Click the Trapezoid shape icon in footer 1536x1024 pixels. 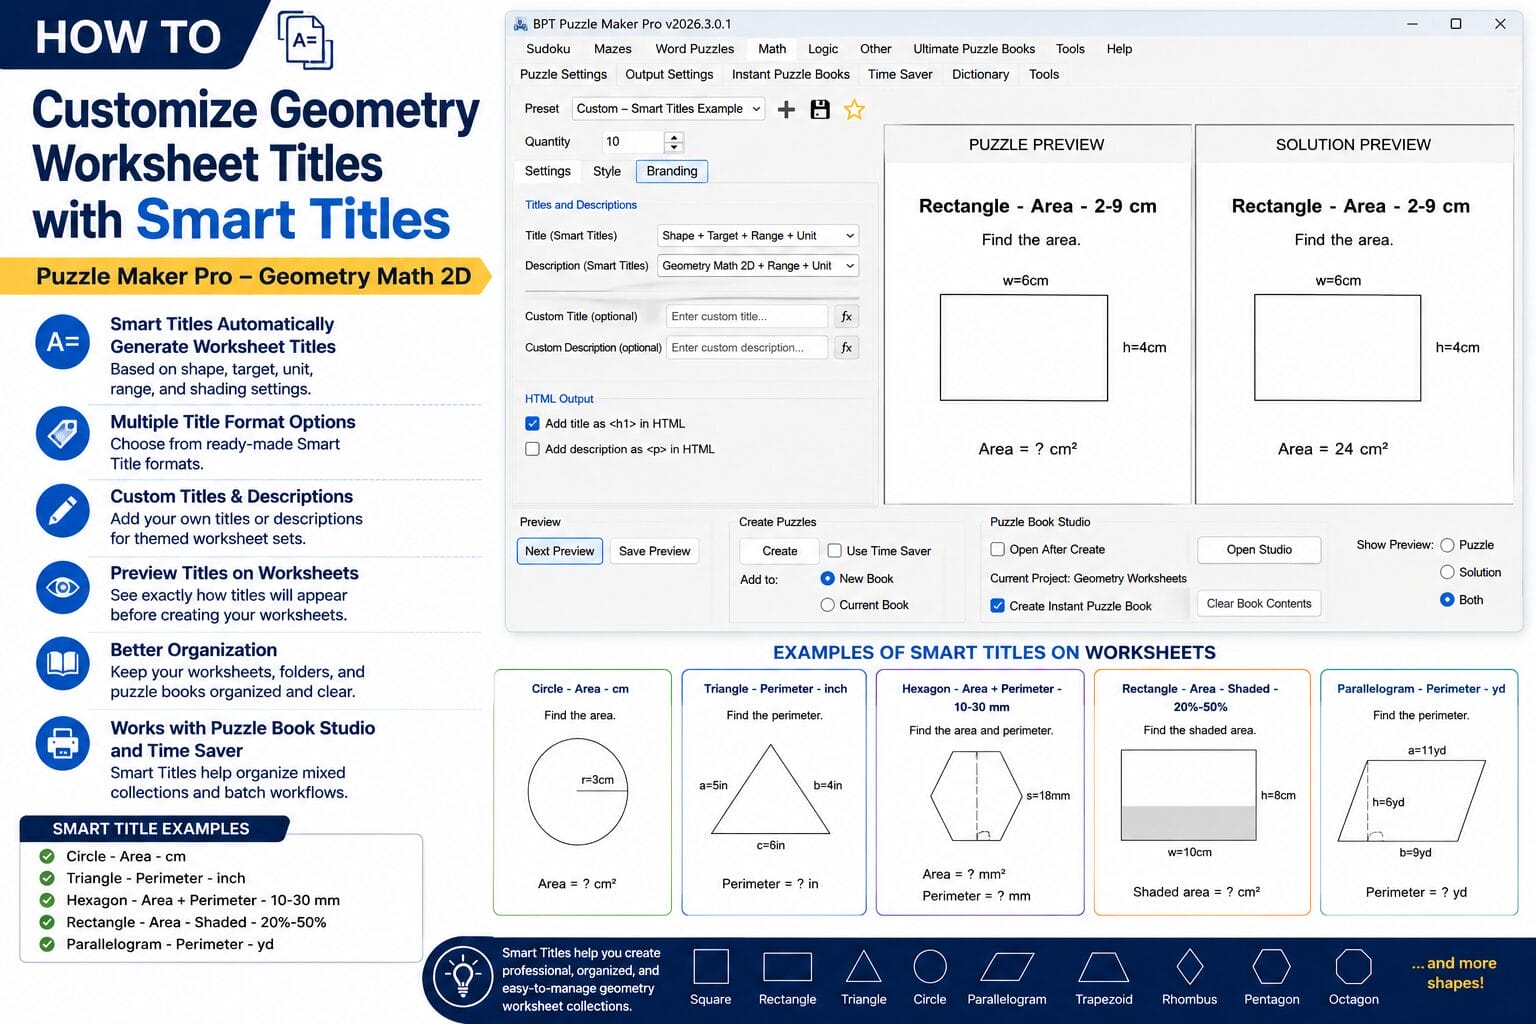click(1104, 967)
